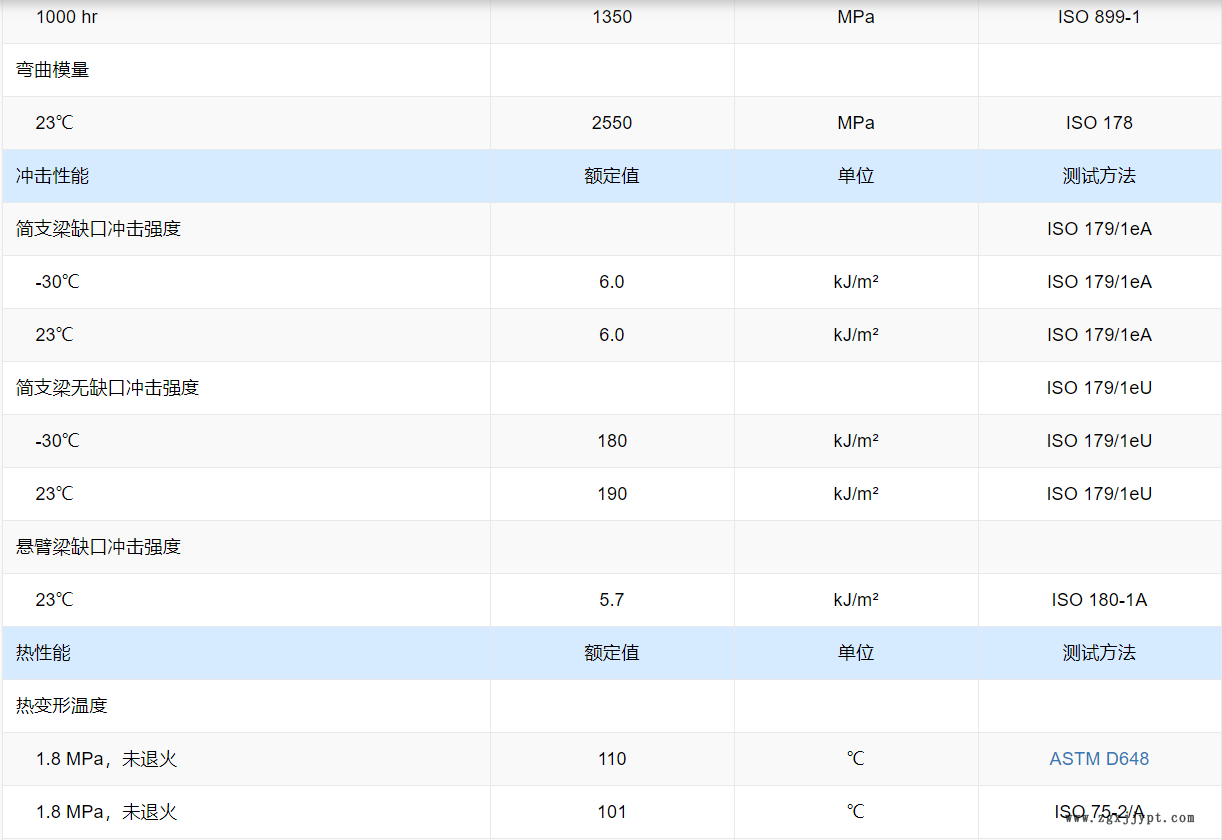1222x840 pixels.
Task: Click "额定值" in the 冲击性能 header row
Action: click(x=612, y=176)
